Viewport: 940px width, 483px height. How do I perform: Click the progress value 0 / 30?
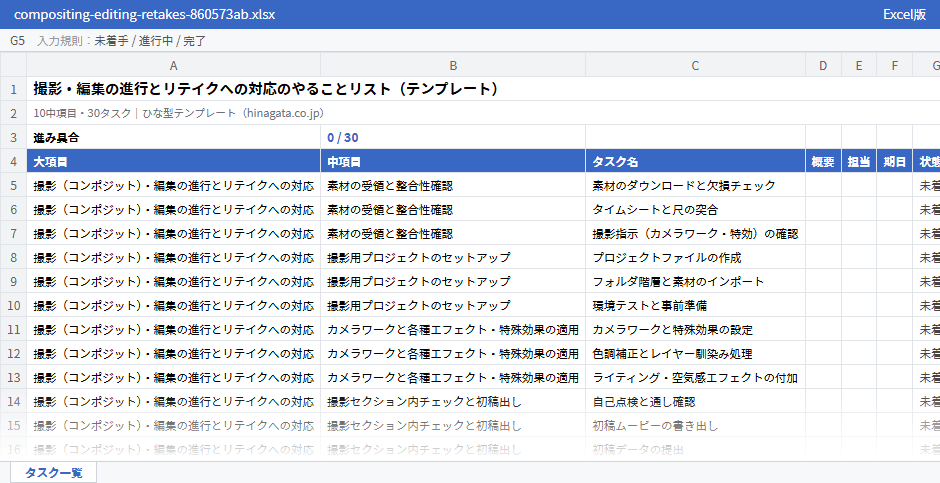[453, 137]
